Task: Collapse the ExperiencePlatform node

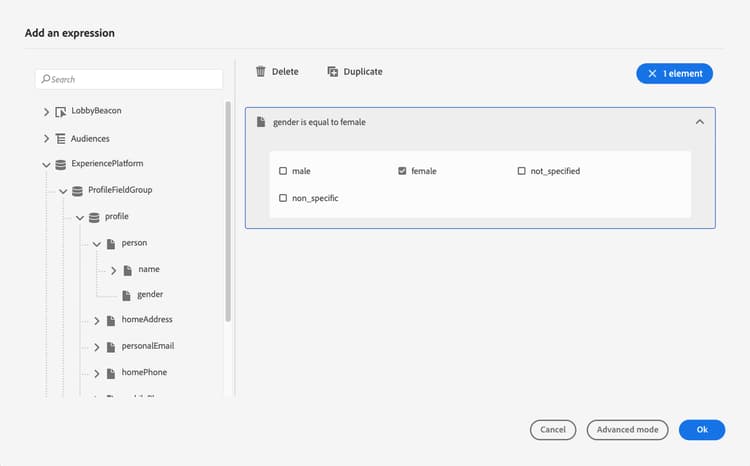Action: pyautogui.click(x=46, y=165)
